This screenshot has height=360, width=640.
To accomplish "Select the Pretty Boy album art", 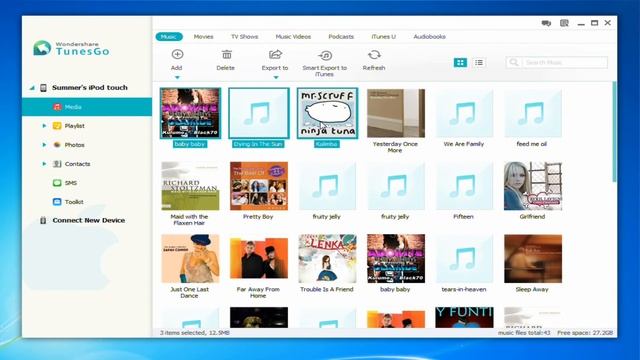I will (x=259, y=186).
